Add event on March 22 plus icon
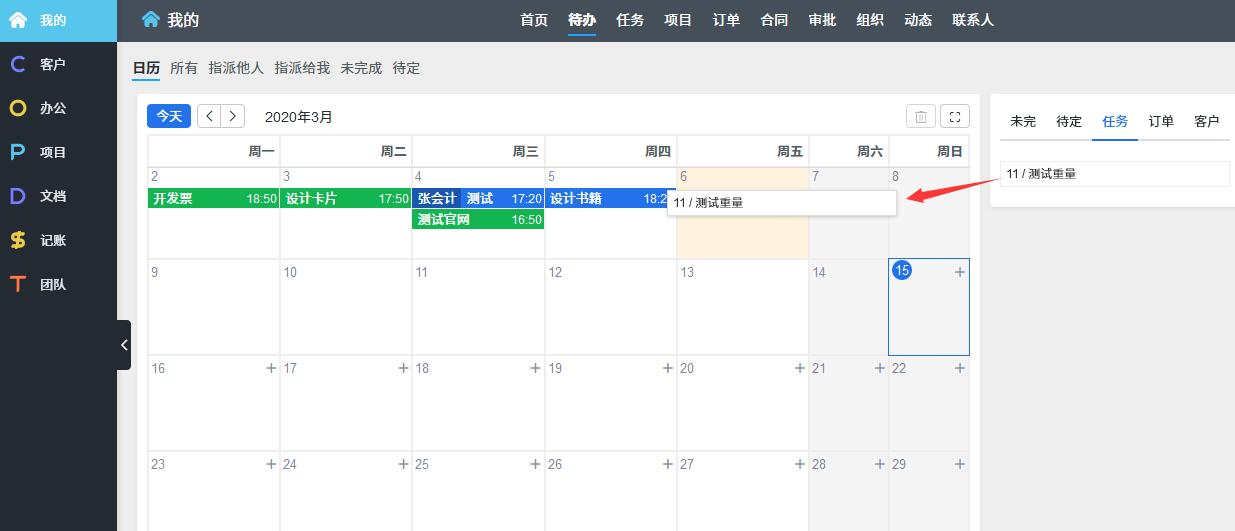Image resolution: width=1235 pixels, height=531 pixels. tap(960, 368)
